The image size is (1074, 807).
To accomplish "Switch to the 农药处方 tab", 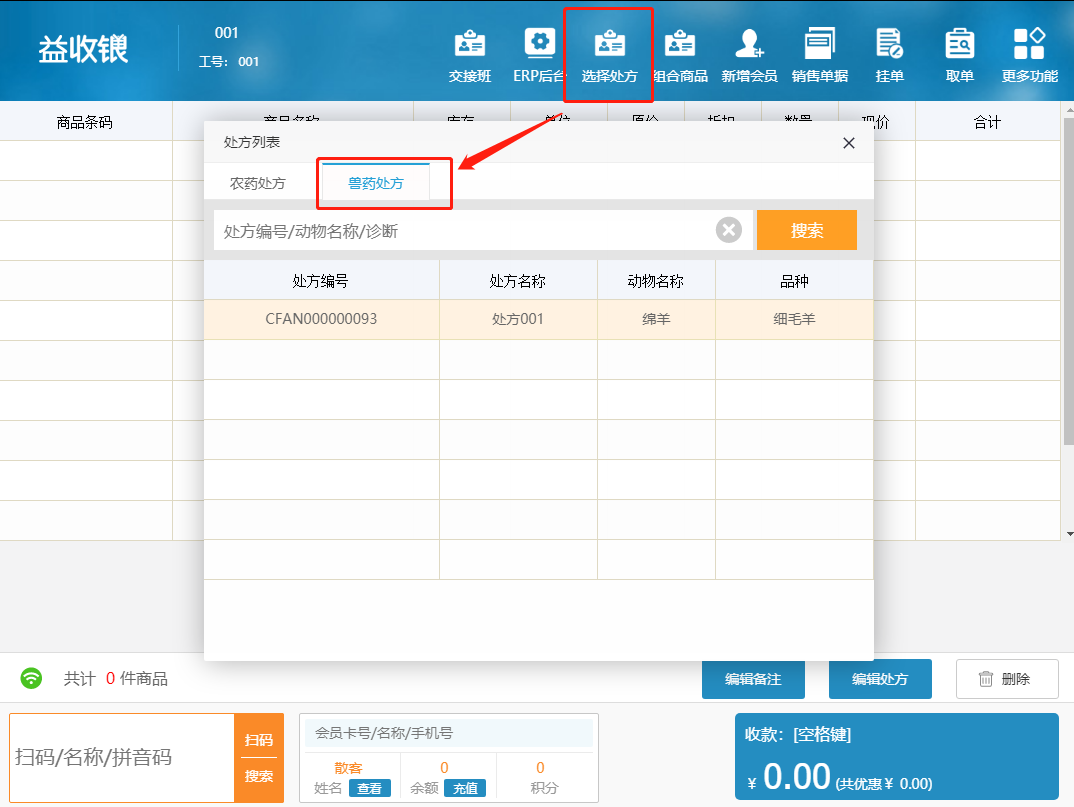I will click(258, 184).
